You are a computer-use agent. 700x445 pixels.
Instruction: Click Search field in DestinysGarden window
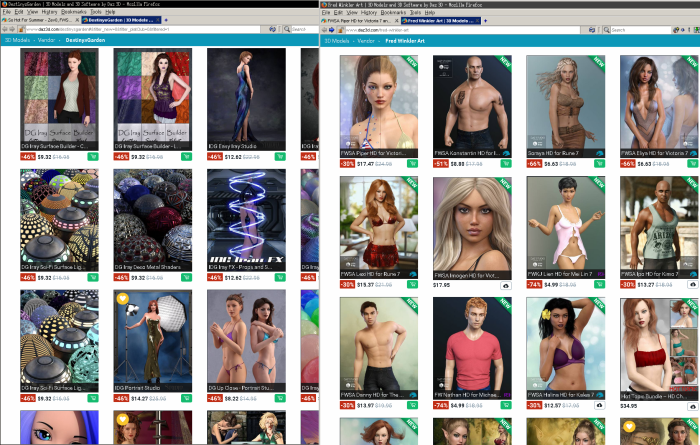click(x=304, y=29)
